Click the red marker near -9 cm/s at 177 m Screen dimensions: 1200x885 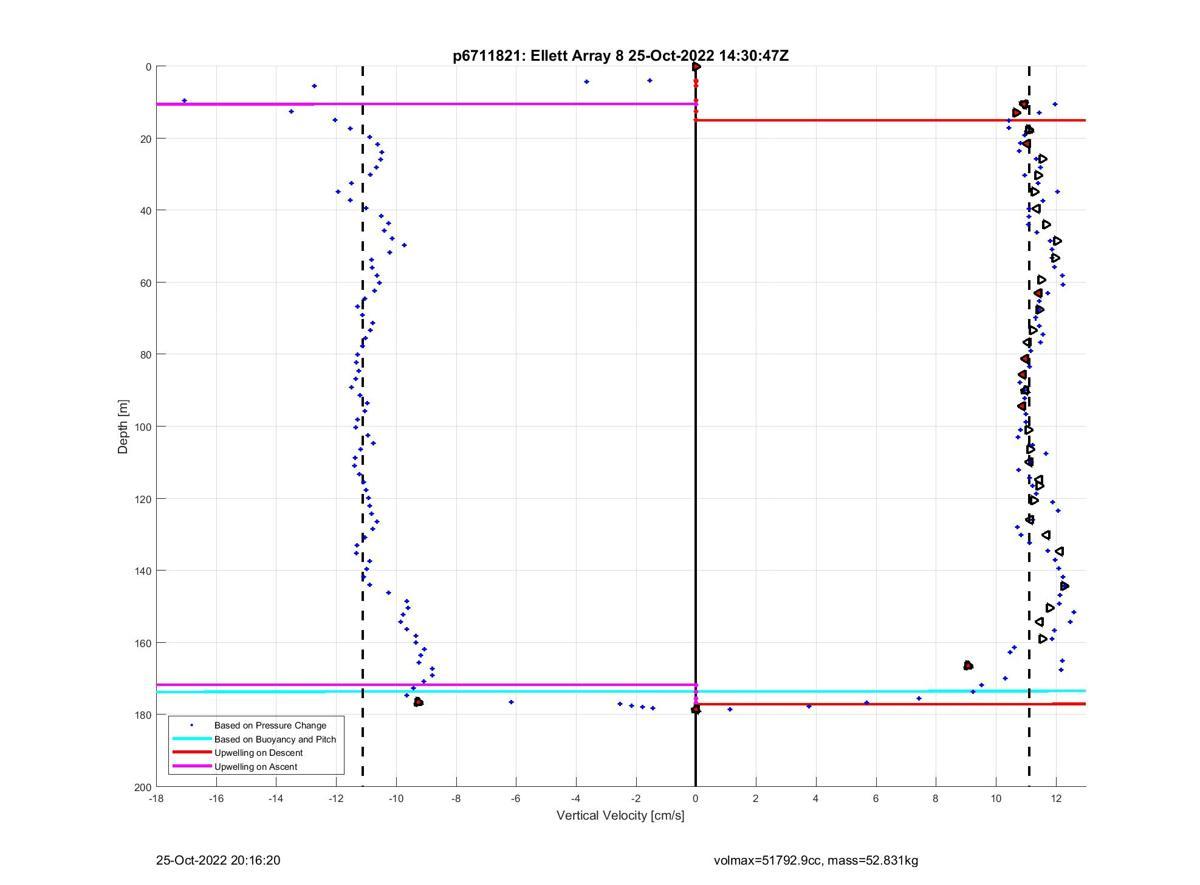coord(418,702)
